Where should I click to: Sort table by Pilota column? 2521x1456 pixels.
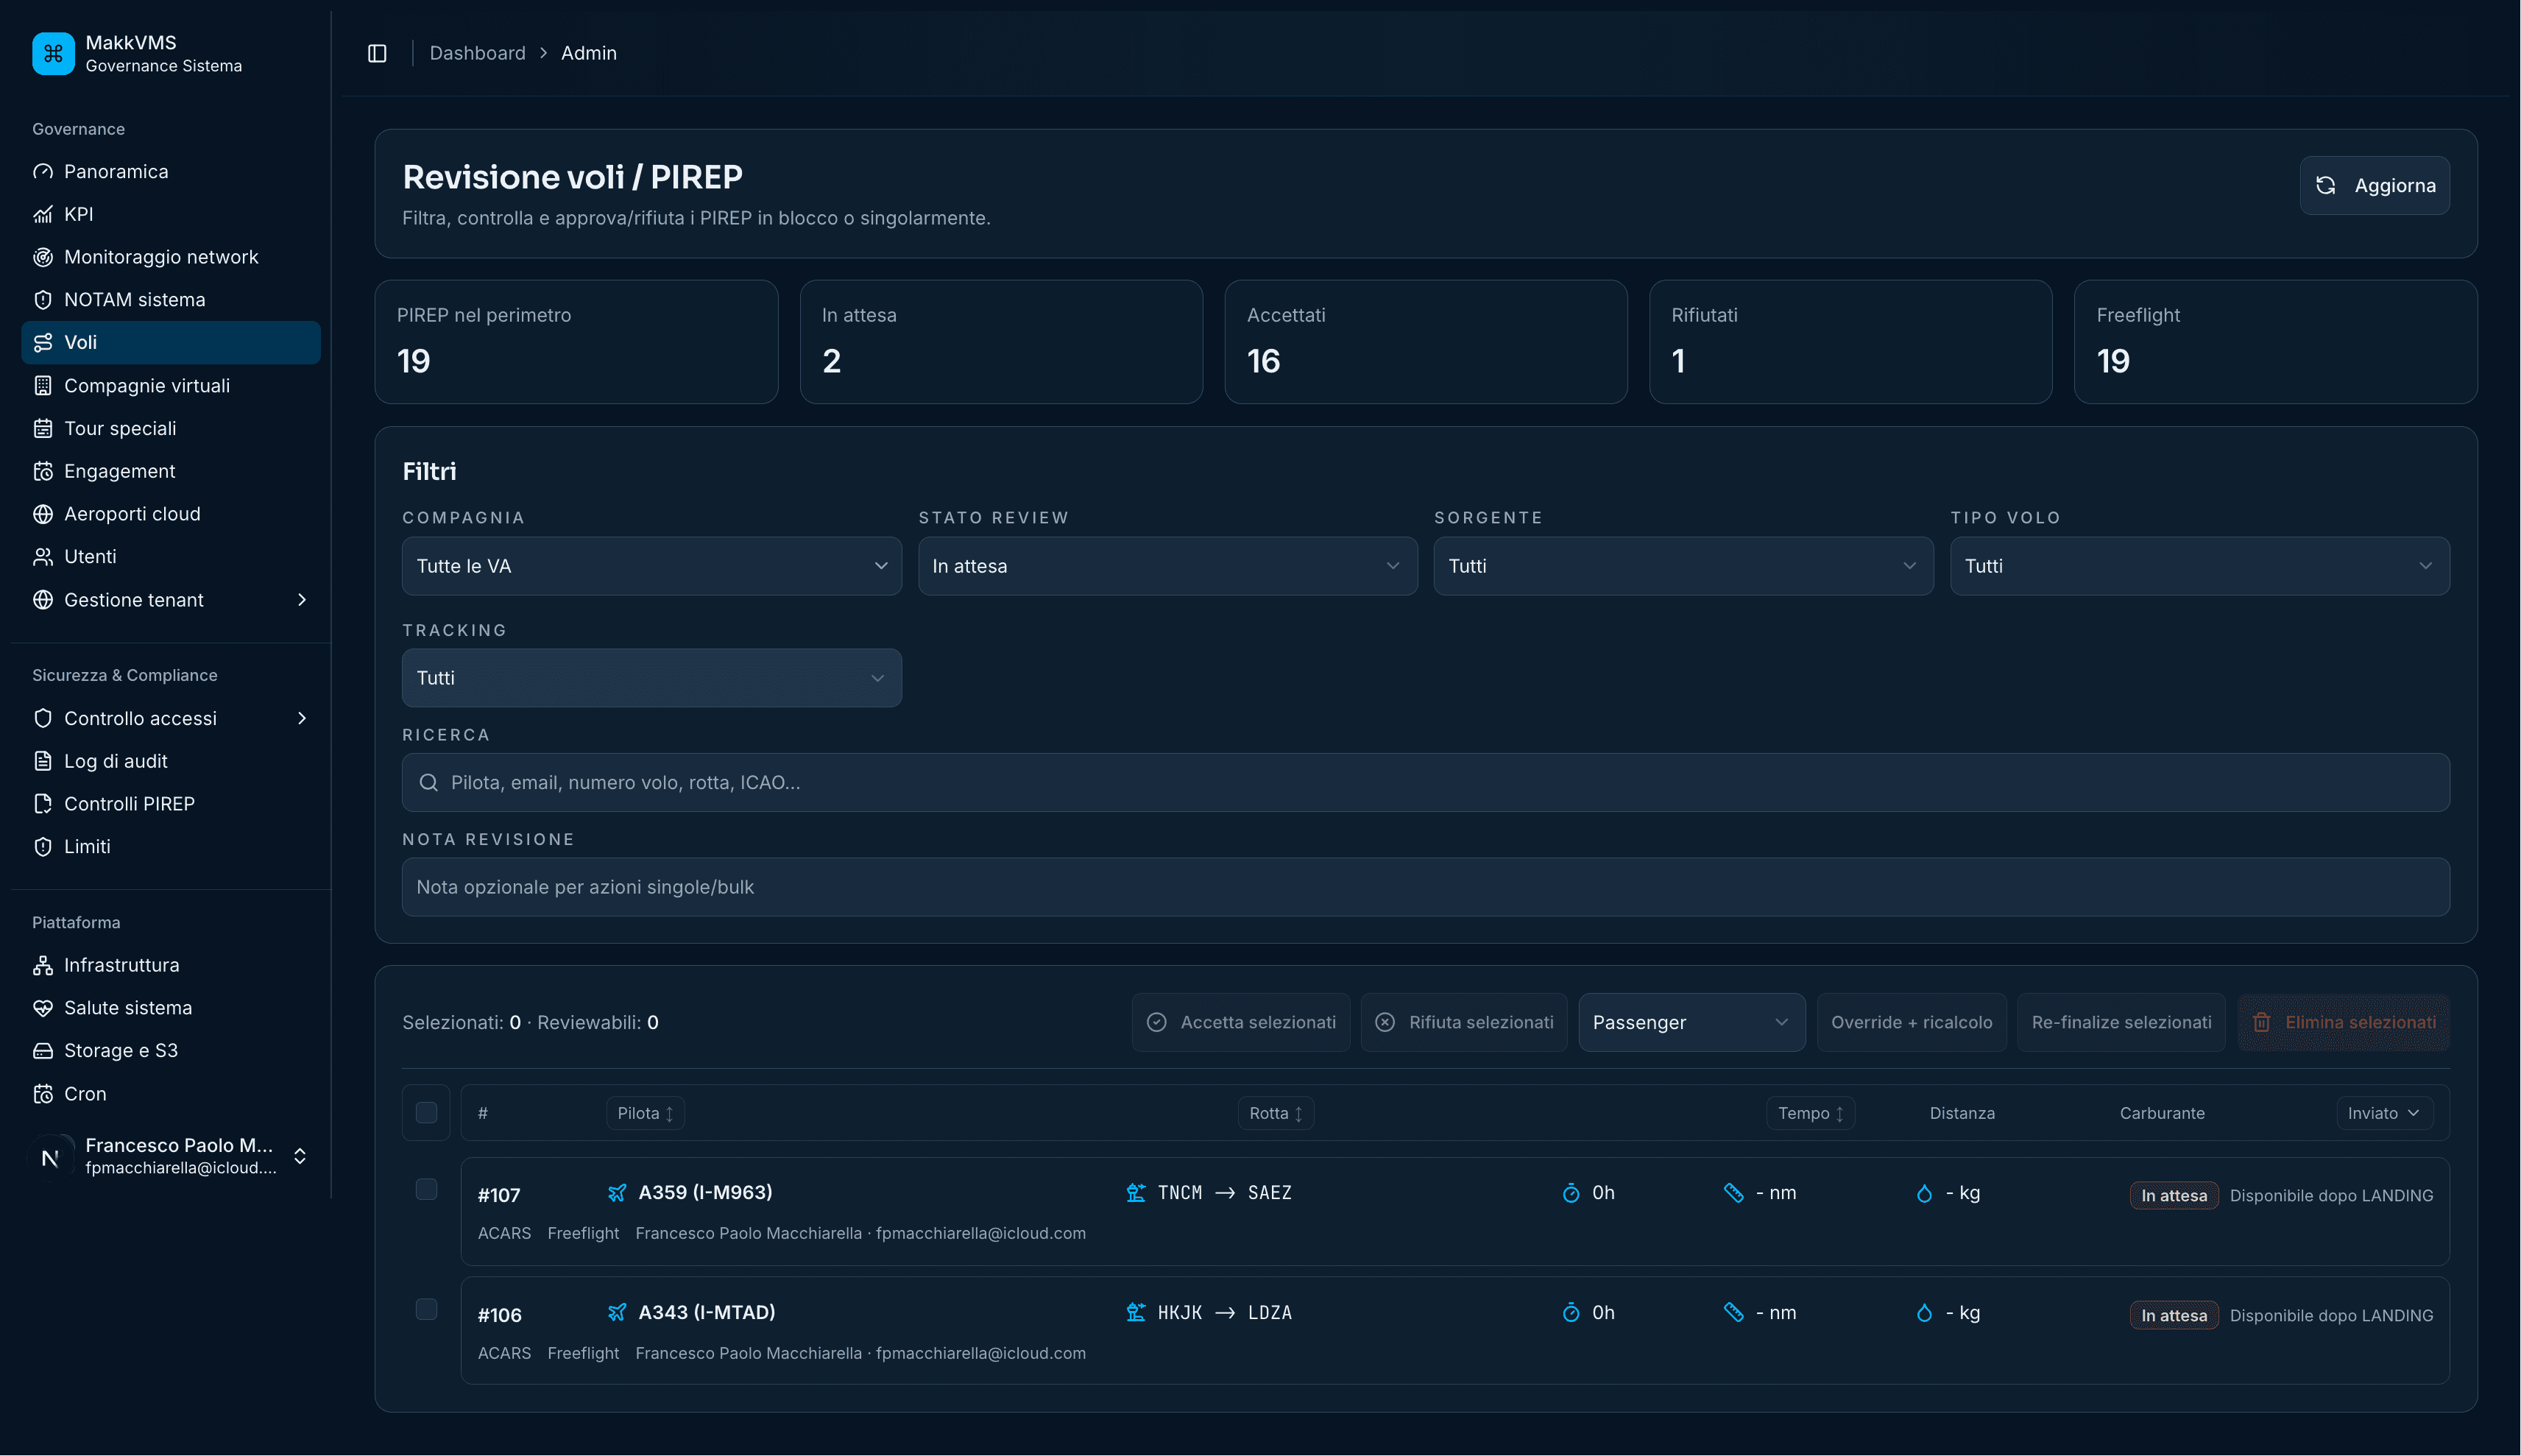click(x=645, y=1113)
